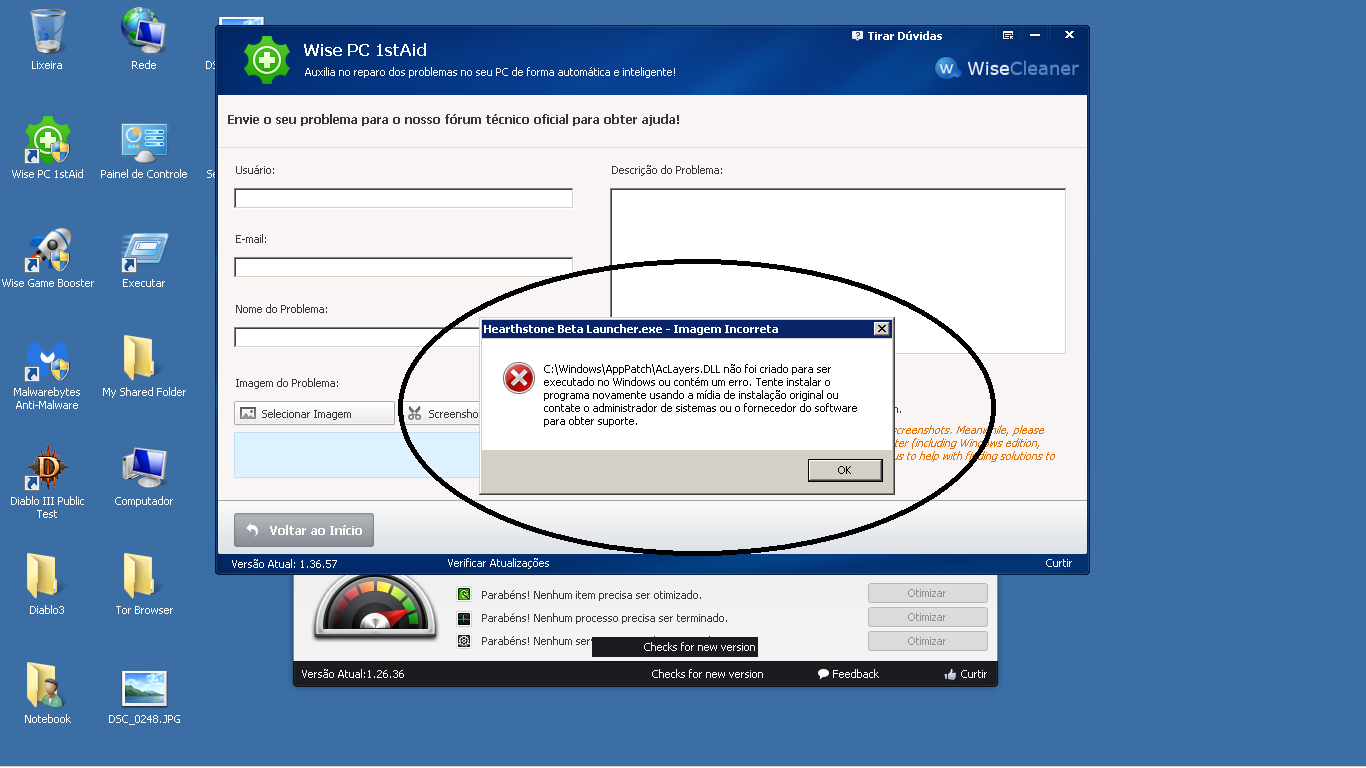
Task: Click the Screenshot button
Action: 442,413
